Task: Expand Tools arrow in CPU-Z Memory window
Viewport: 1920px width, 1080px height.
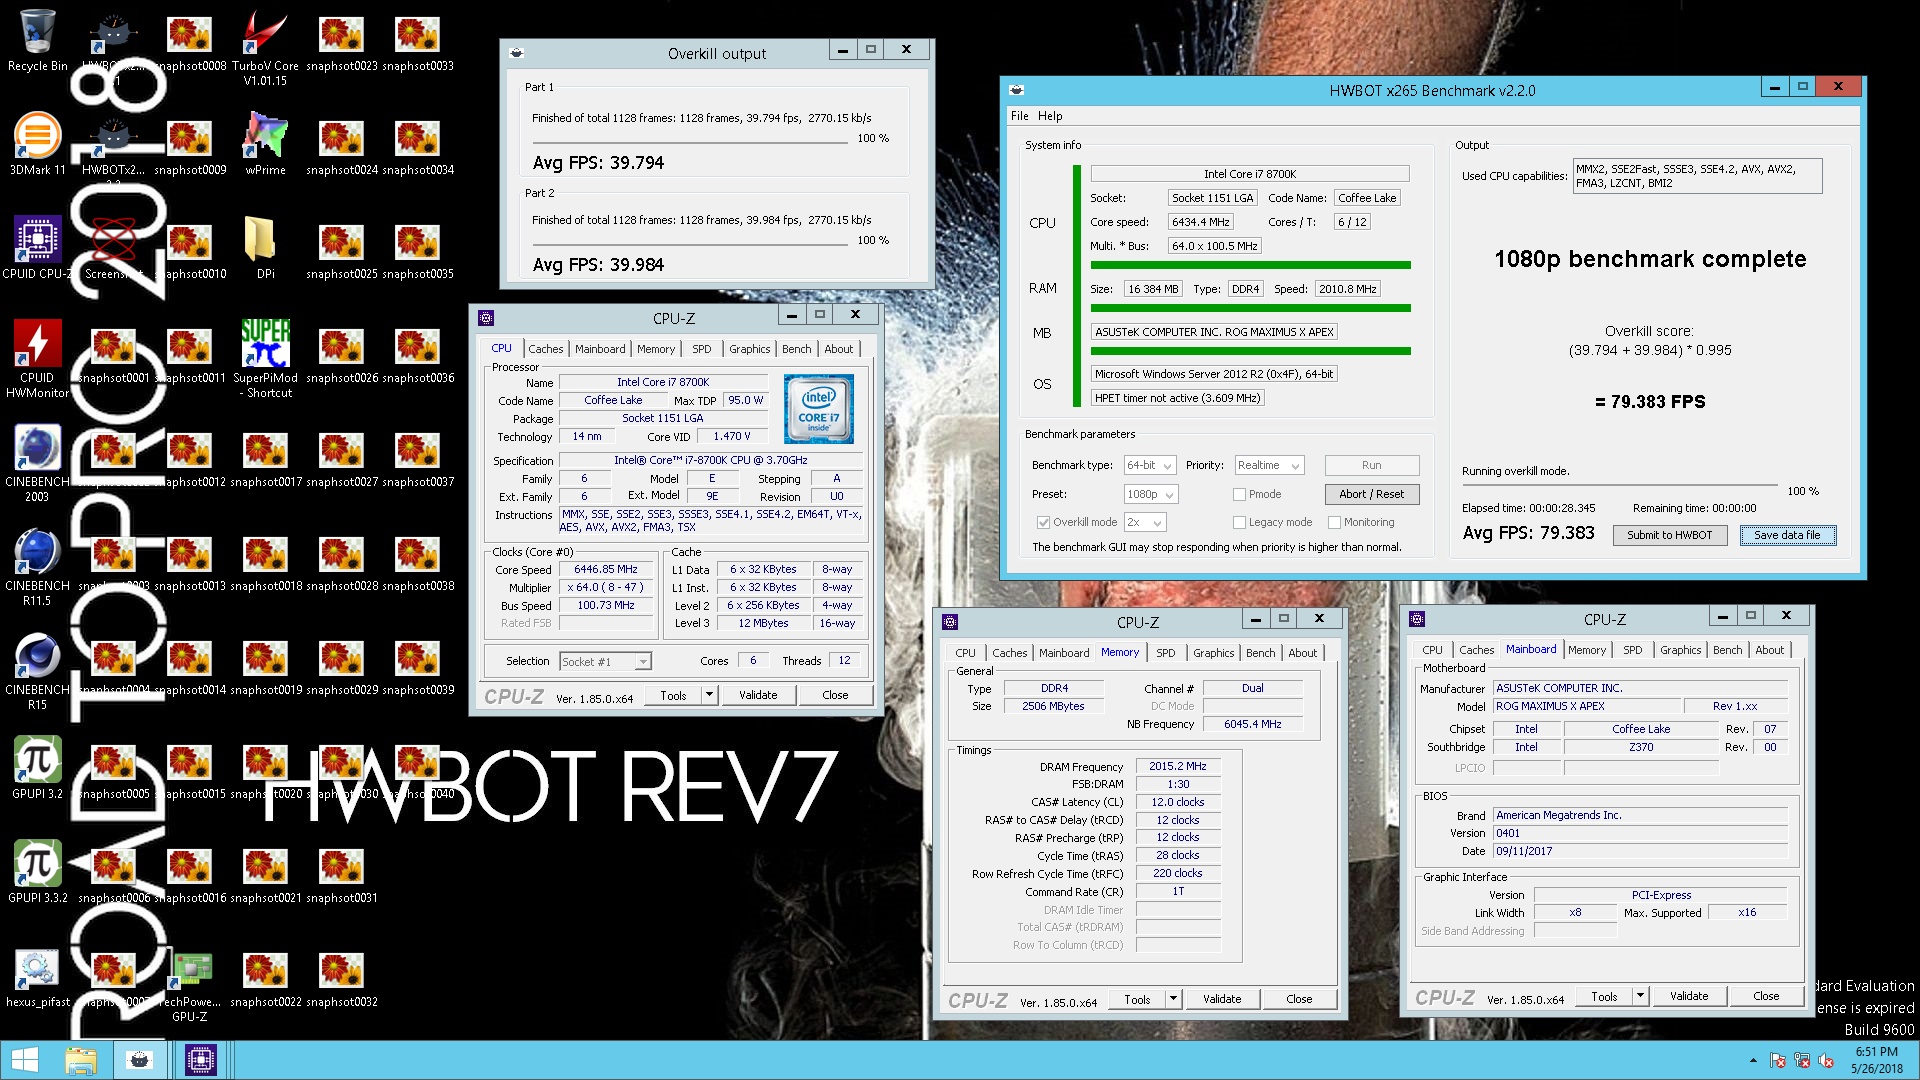Action: tap(1173, 999)
